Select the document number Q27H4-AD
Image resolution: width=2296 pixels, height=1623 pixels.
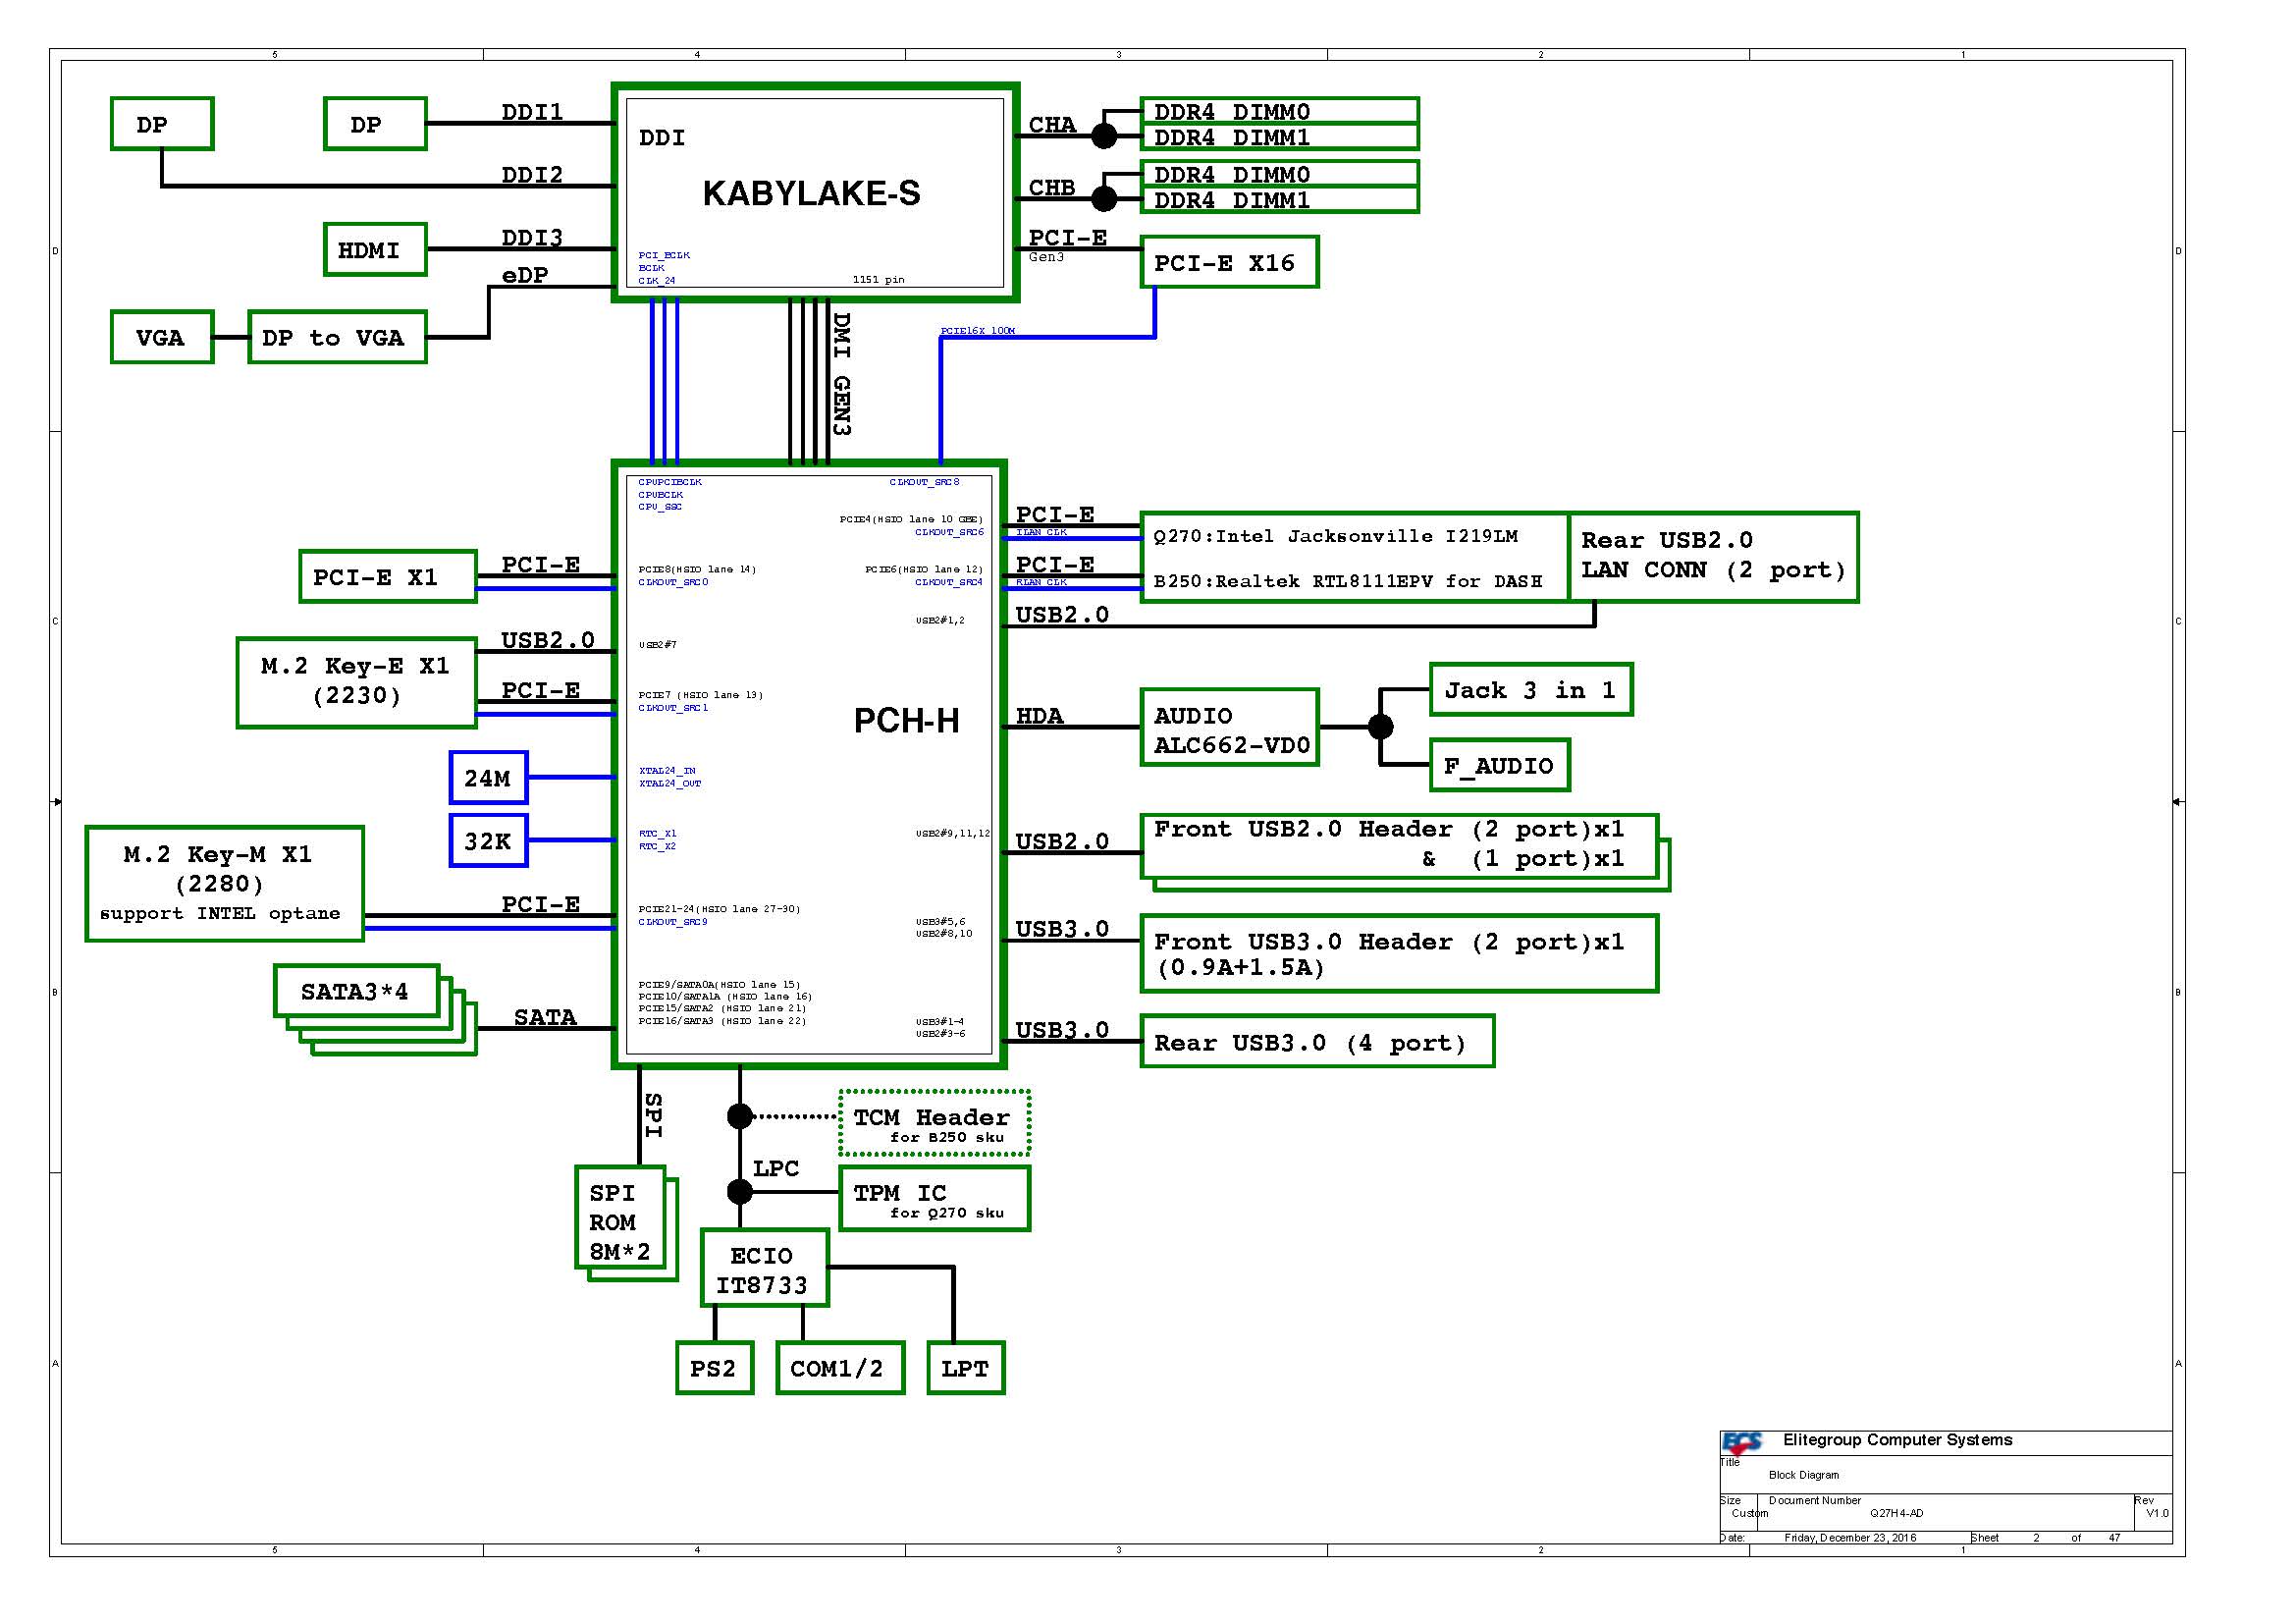[1896, 1513]
